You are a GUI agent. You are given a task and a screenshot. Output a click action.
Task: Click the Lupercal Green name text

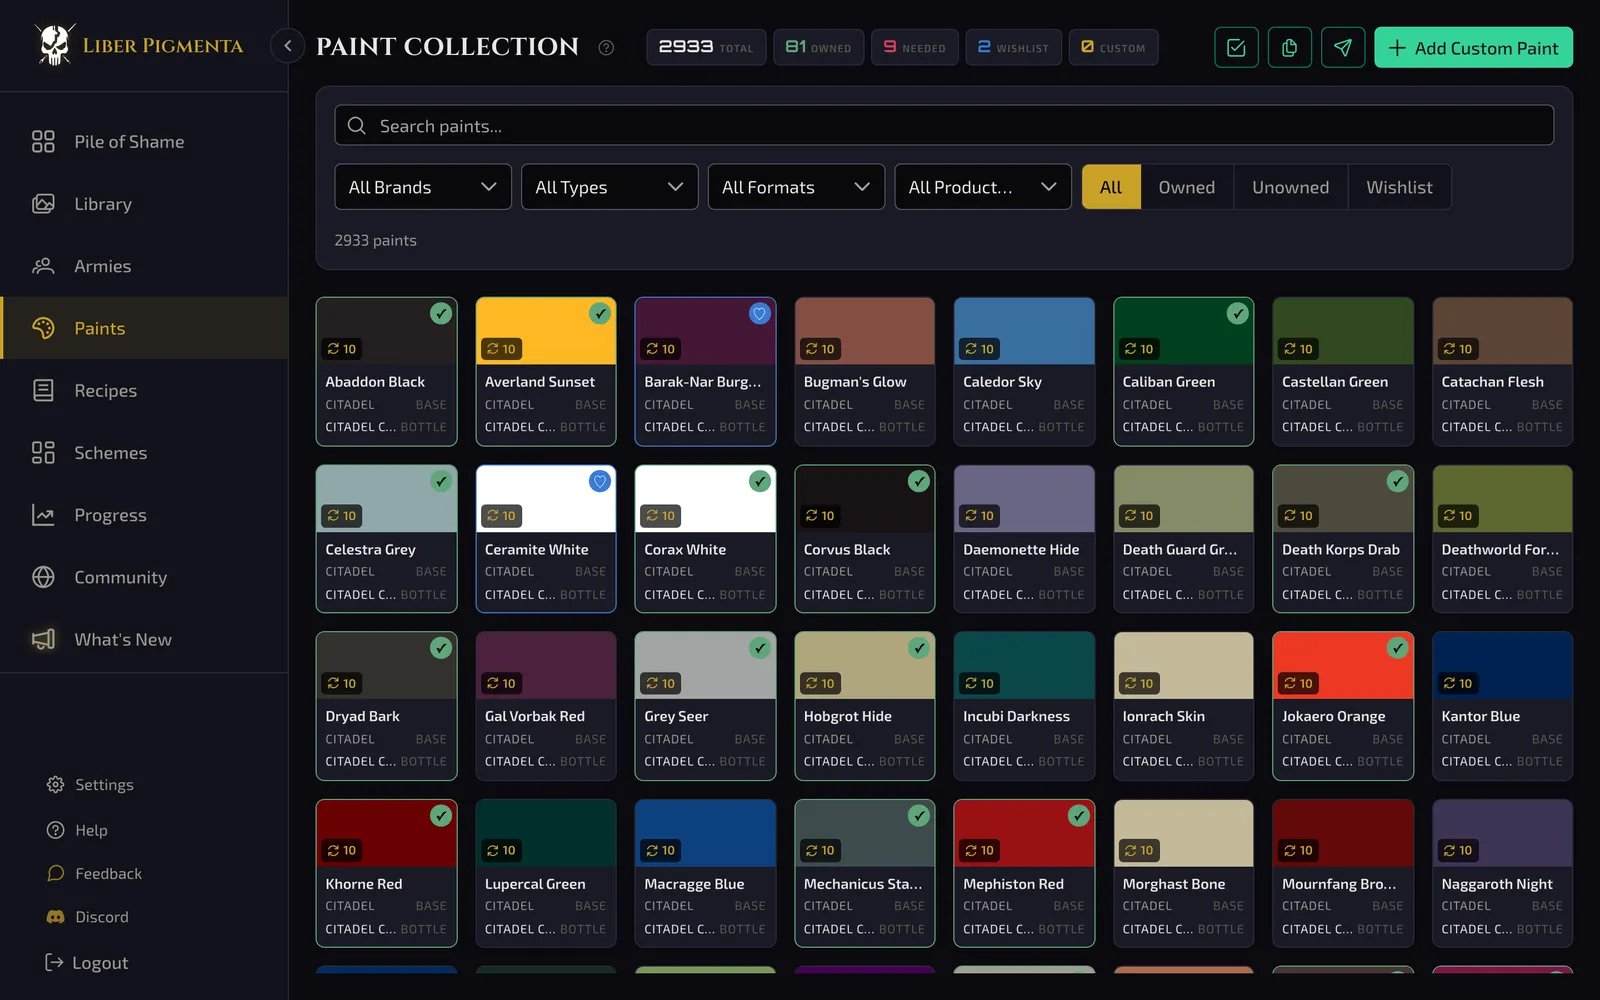coord(535,884)
